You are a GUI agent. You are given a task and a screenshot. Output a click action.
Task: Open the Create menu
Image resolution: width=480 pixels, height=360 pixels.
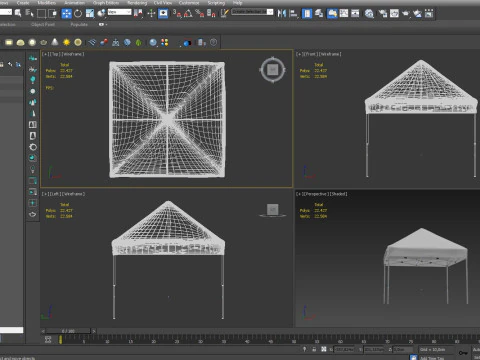click(x=23, y=3)
